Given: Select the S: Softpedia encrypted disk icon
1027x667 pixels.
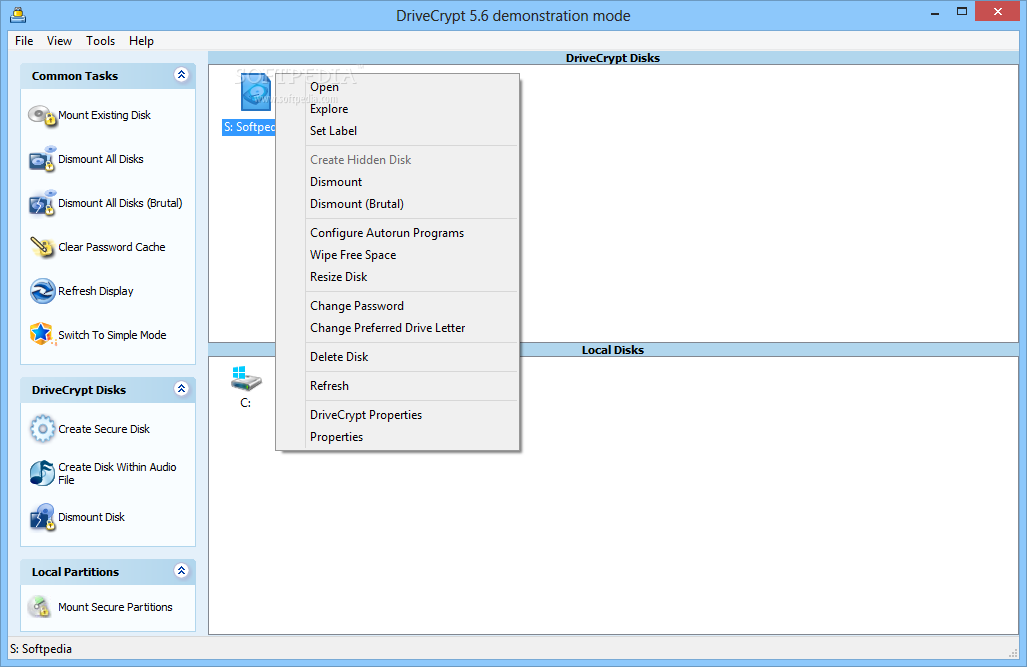Looking at the screenshot, I should [x=255, y=92].
